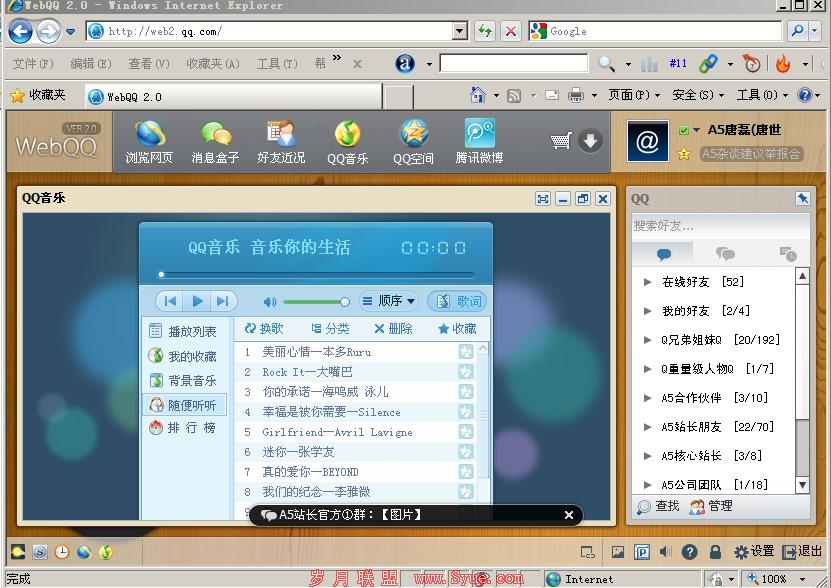Click the icon at right of 幸福是被你需要—Silence
Screen dimensions: 831x588
466,412
